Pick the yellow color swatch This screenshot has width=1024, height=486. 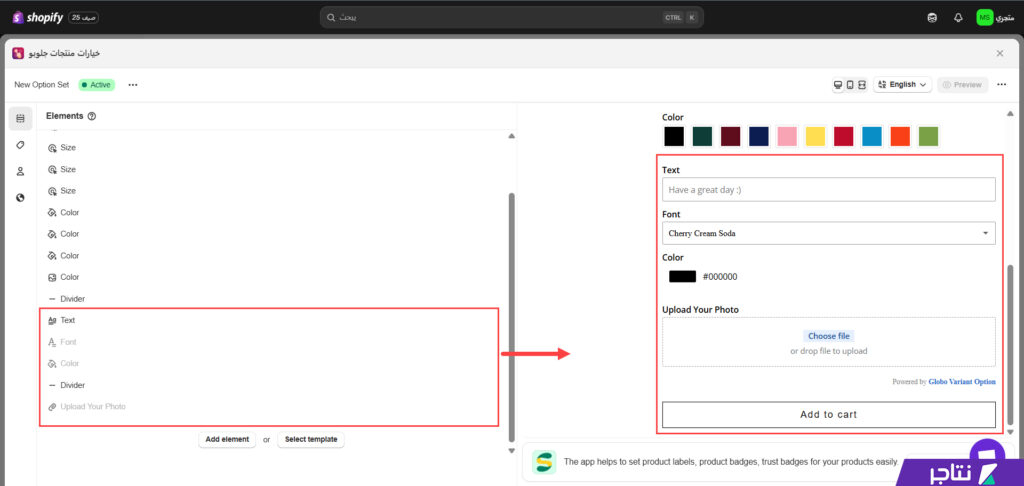click(815, 137)
